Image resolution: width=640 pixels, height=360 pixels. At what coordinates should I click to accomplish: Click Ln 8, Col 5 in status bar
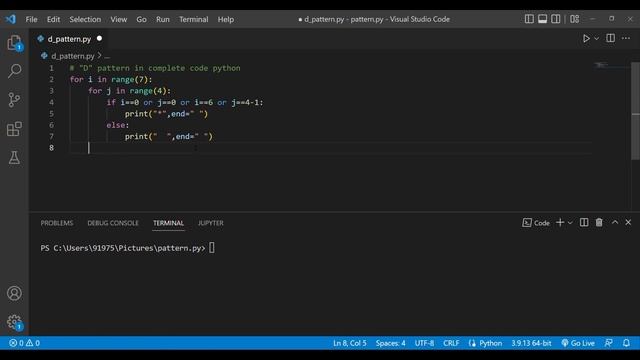click(350, 343)
